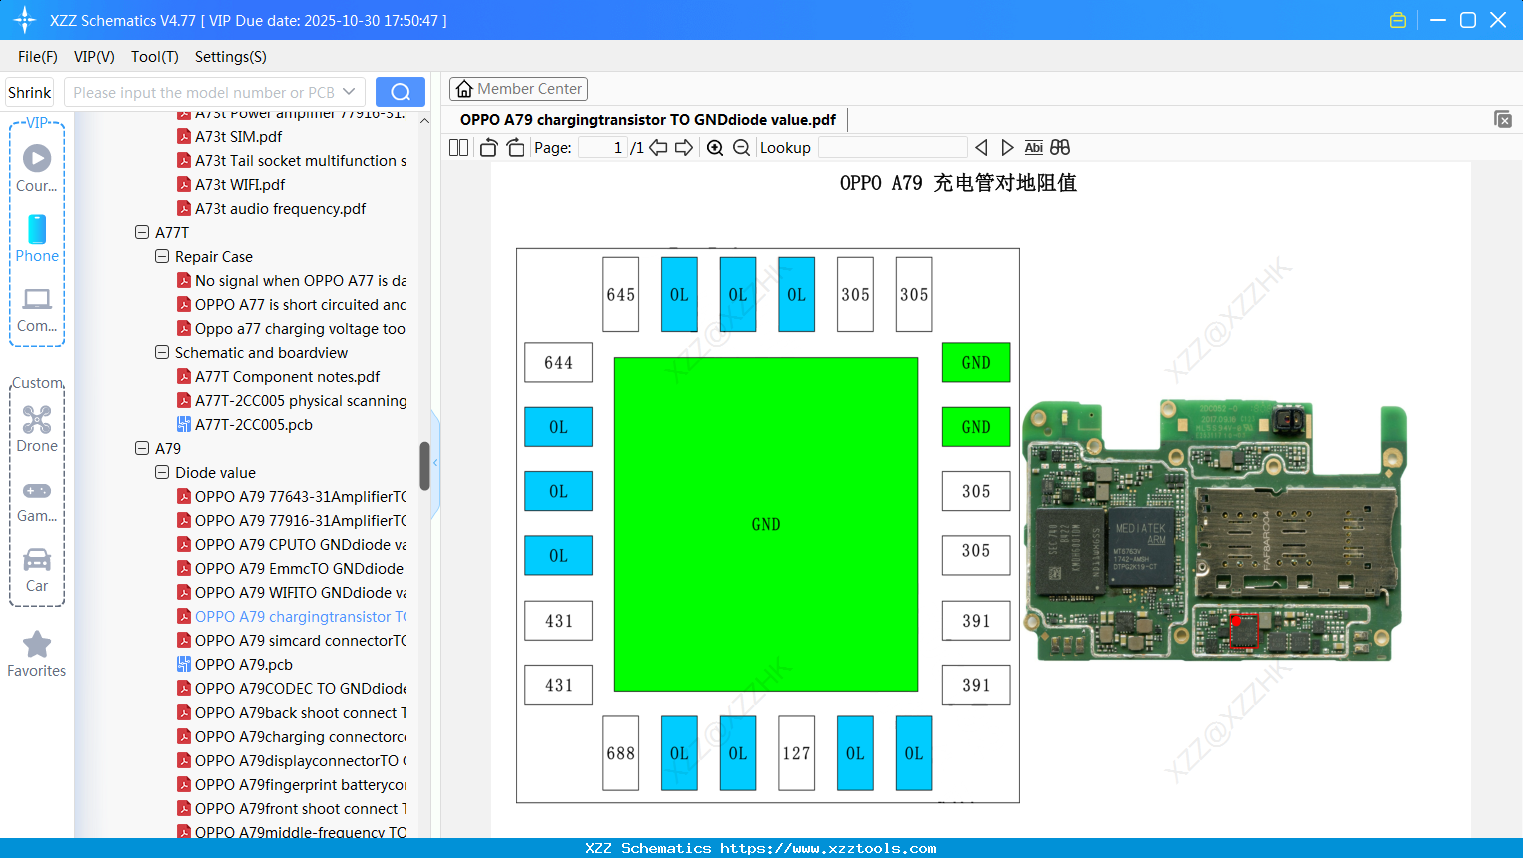This screenshot has height=858, width=1523.
Task: Click the yellow toolbox icon in title bar
Action: [1397, 19]
